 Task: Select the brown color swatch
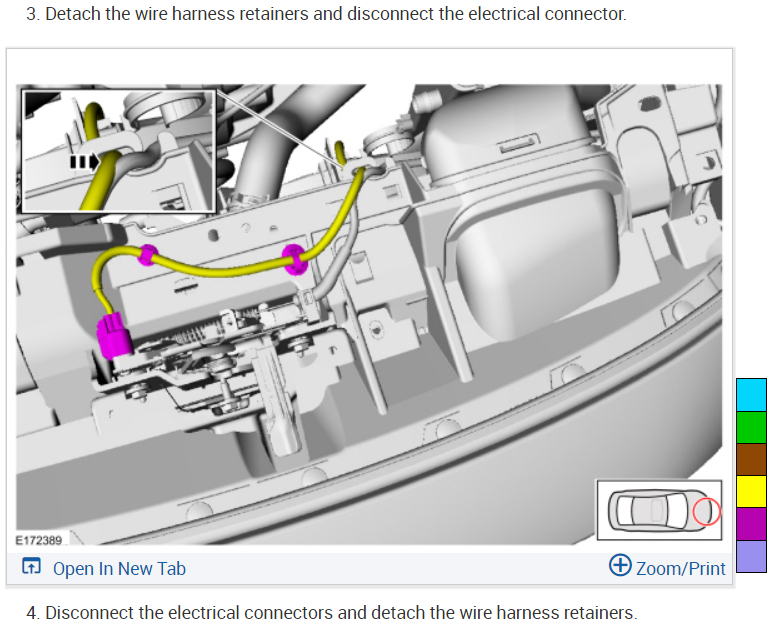(x=751, y=460)
